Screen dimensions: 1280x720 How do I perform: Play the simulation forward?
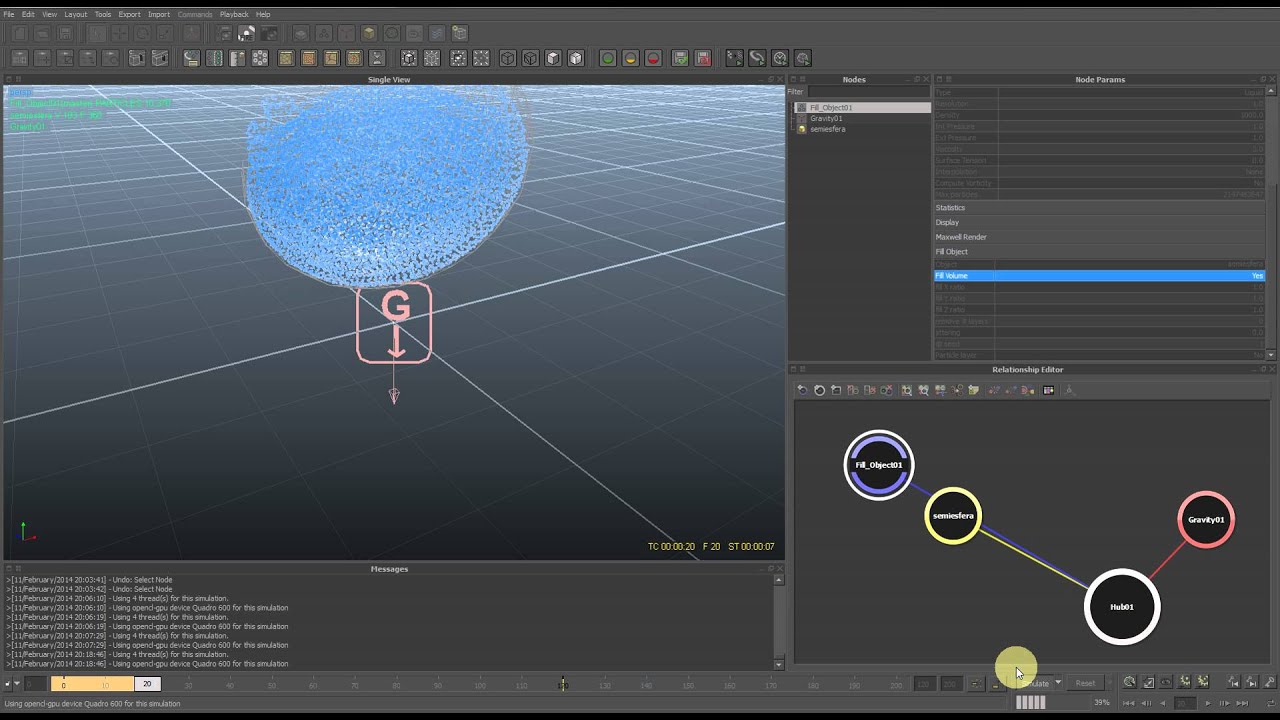point(1208,703)
